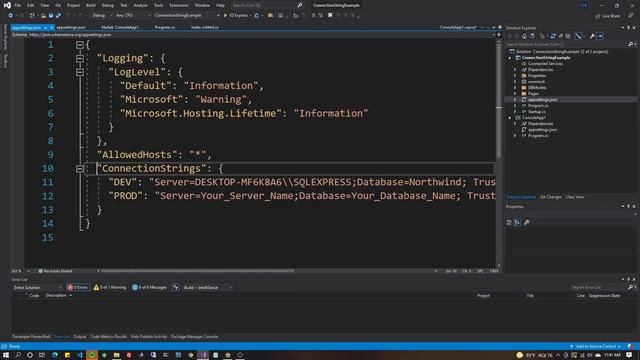Click the Live Share button
This screenshot has width=640, height=360.
pos(608,16)
